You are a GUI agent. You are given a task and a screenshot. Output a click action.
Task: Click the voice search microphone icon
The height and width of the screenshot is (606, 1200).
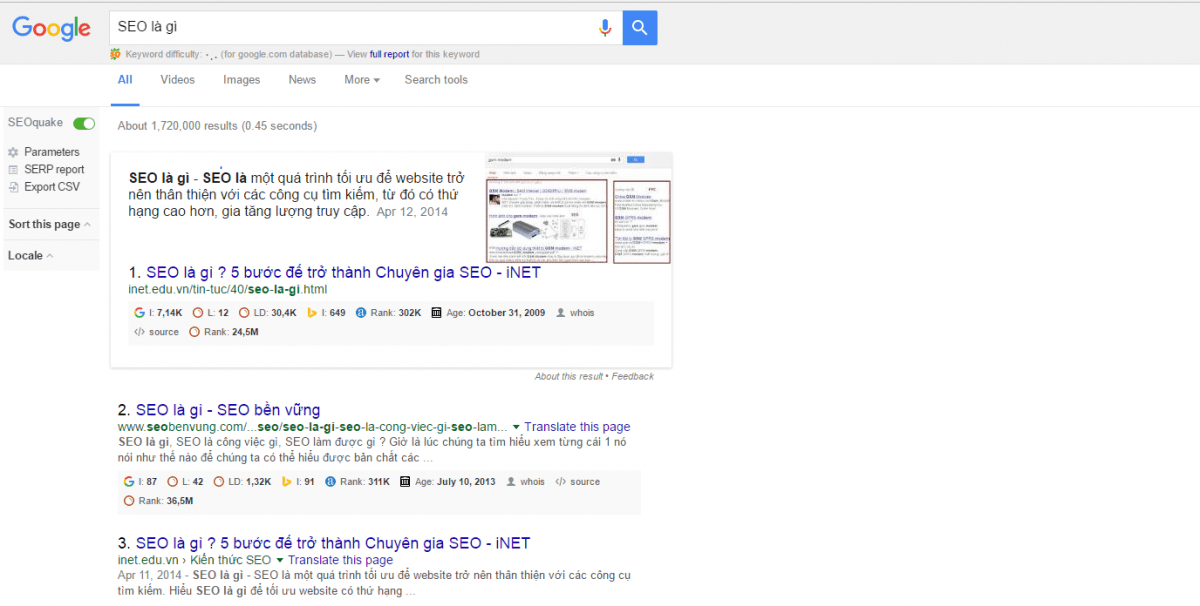click(605, 28)
